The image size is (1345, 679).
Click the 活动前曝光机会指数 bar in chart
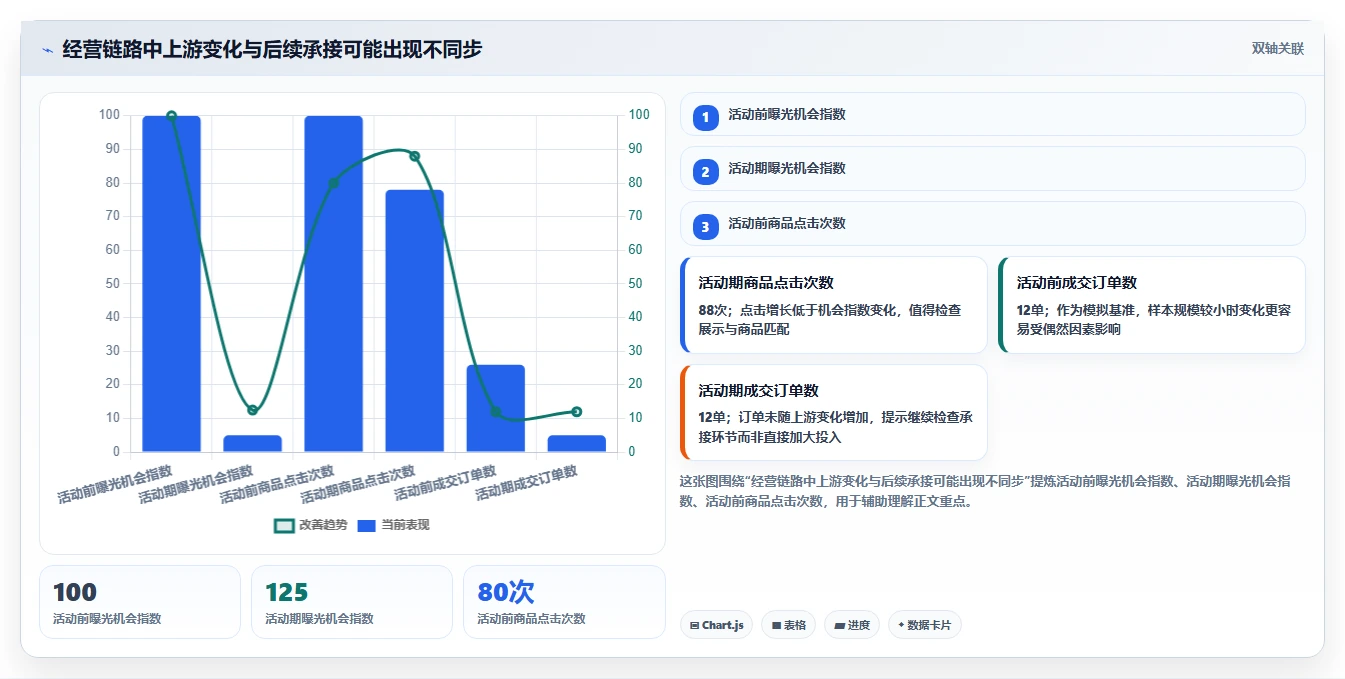171,284
